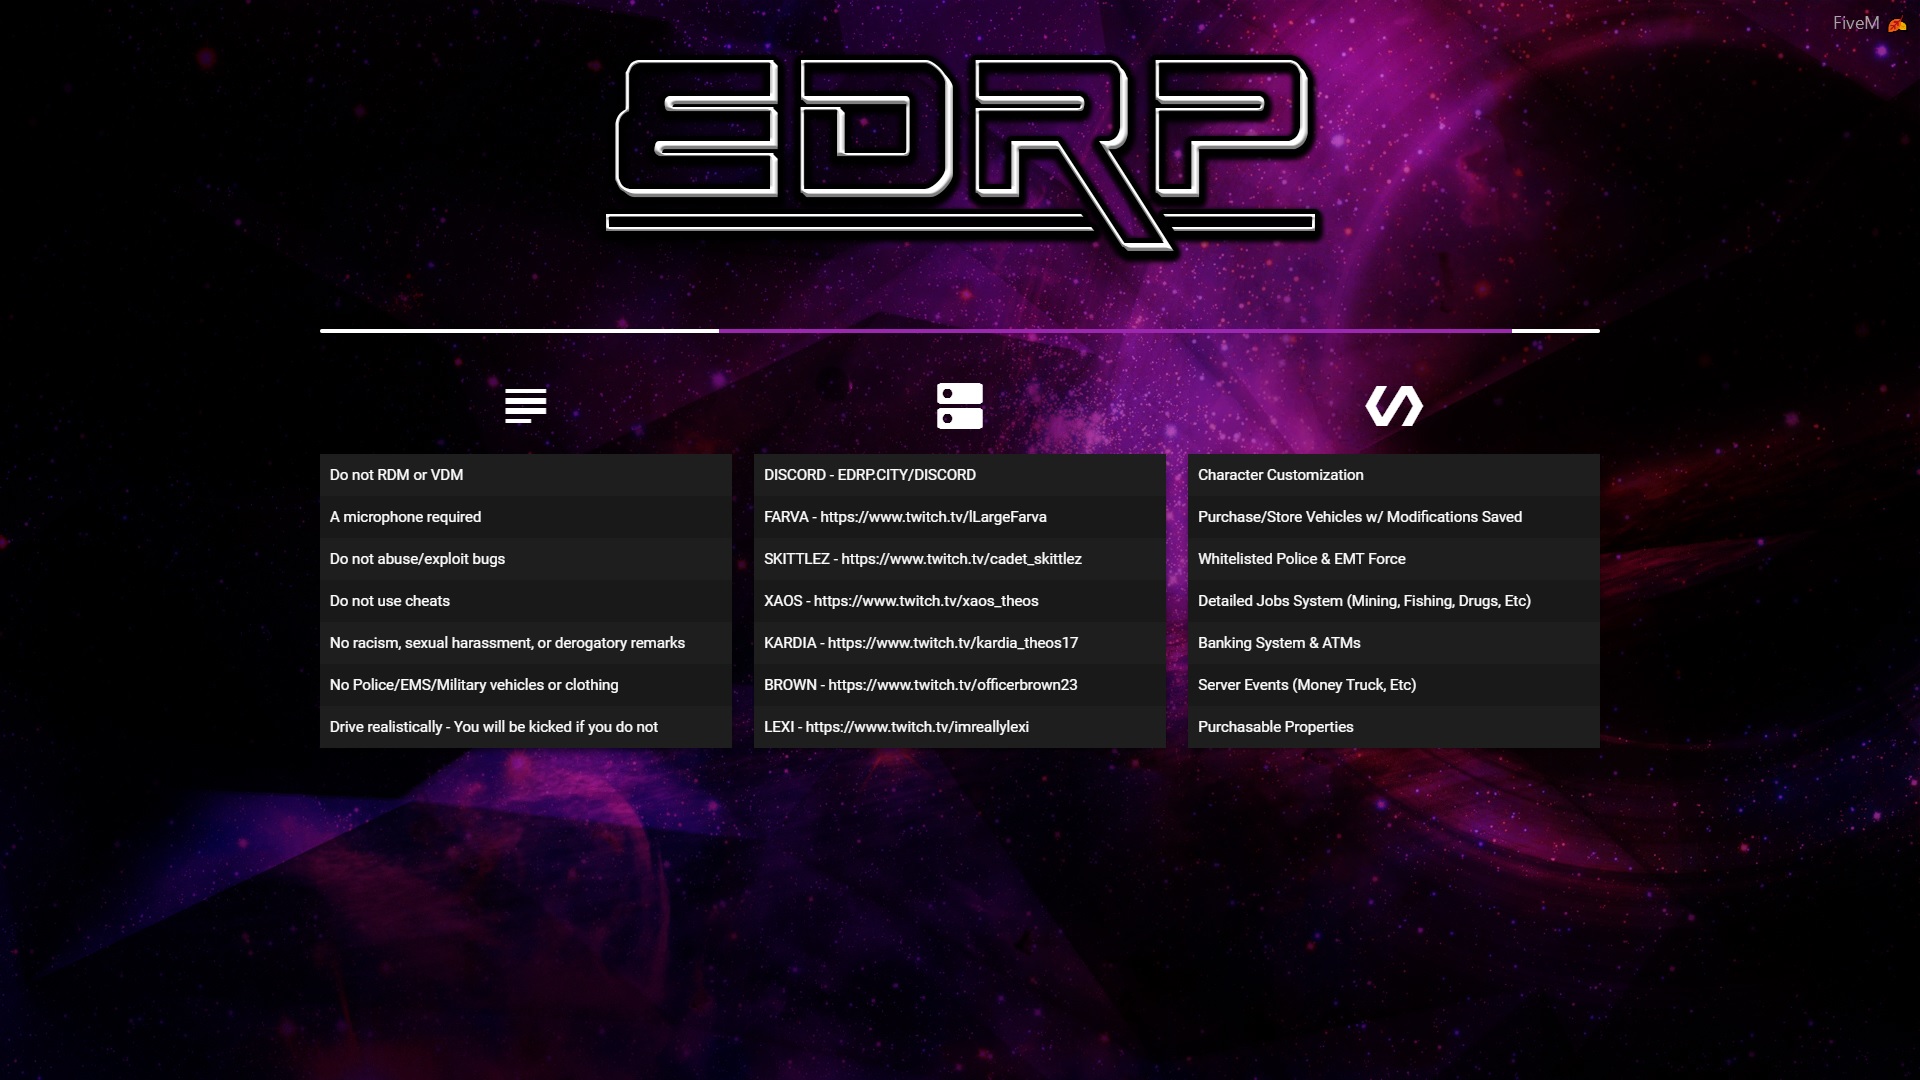Click the server stack icon above middle column
The height and width of the screenshot is (1080, 1920).
coord(960,406)
